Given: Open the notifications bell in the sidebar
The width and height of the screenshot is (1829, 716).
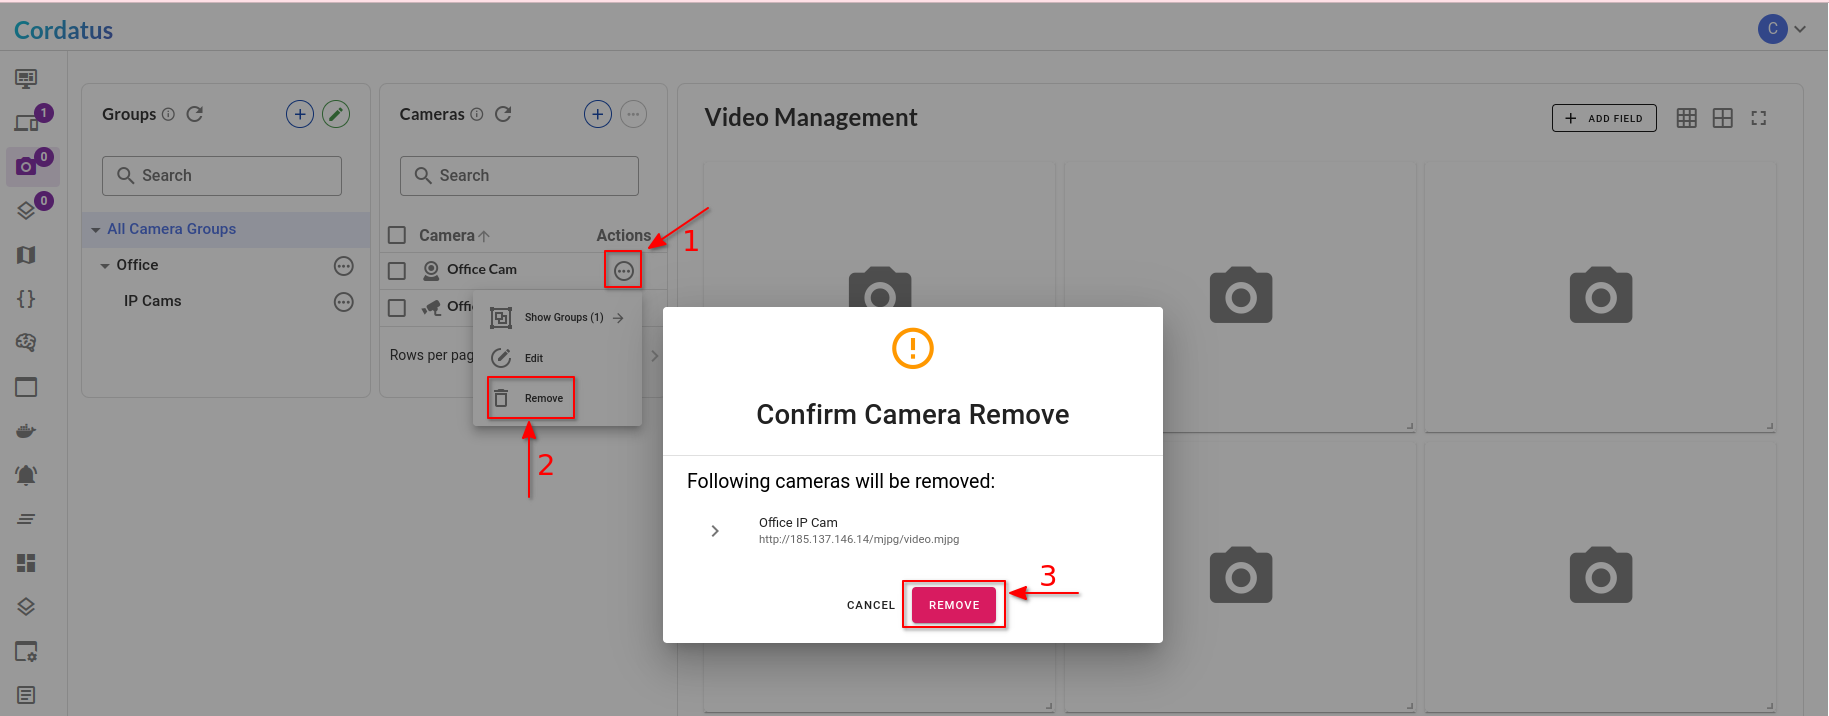Looking at the screenshot, I should pyautogui.click(x=25, y=474).
